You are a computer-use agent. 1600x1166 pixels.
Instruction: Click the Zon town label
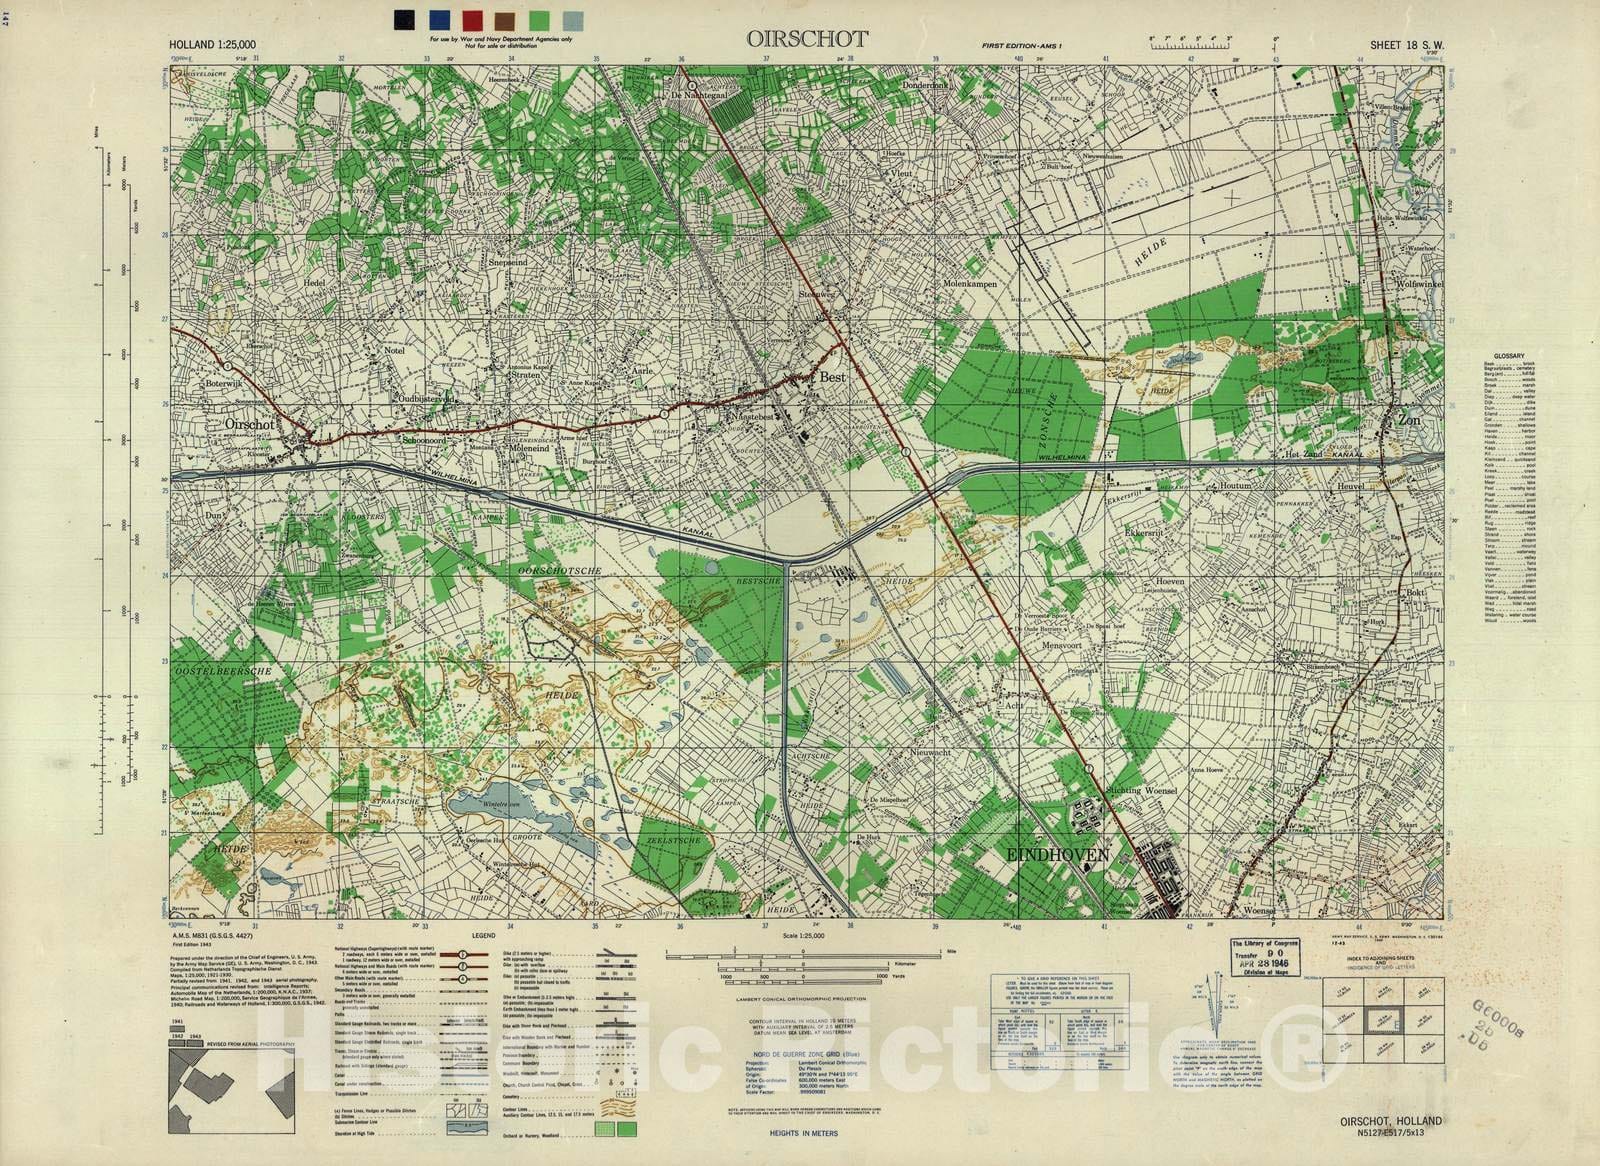click(x=1408, y=422)
